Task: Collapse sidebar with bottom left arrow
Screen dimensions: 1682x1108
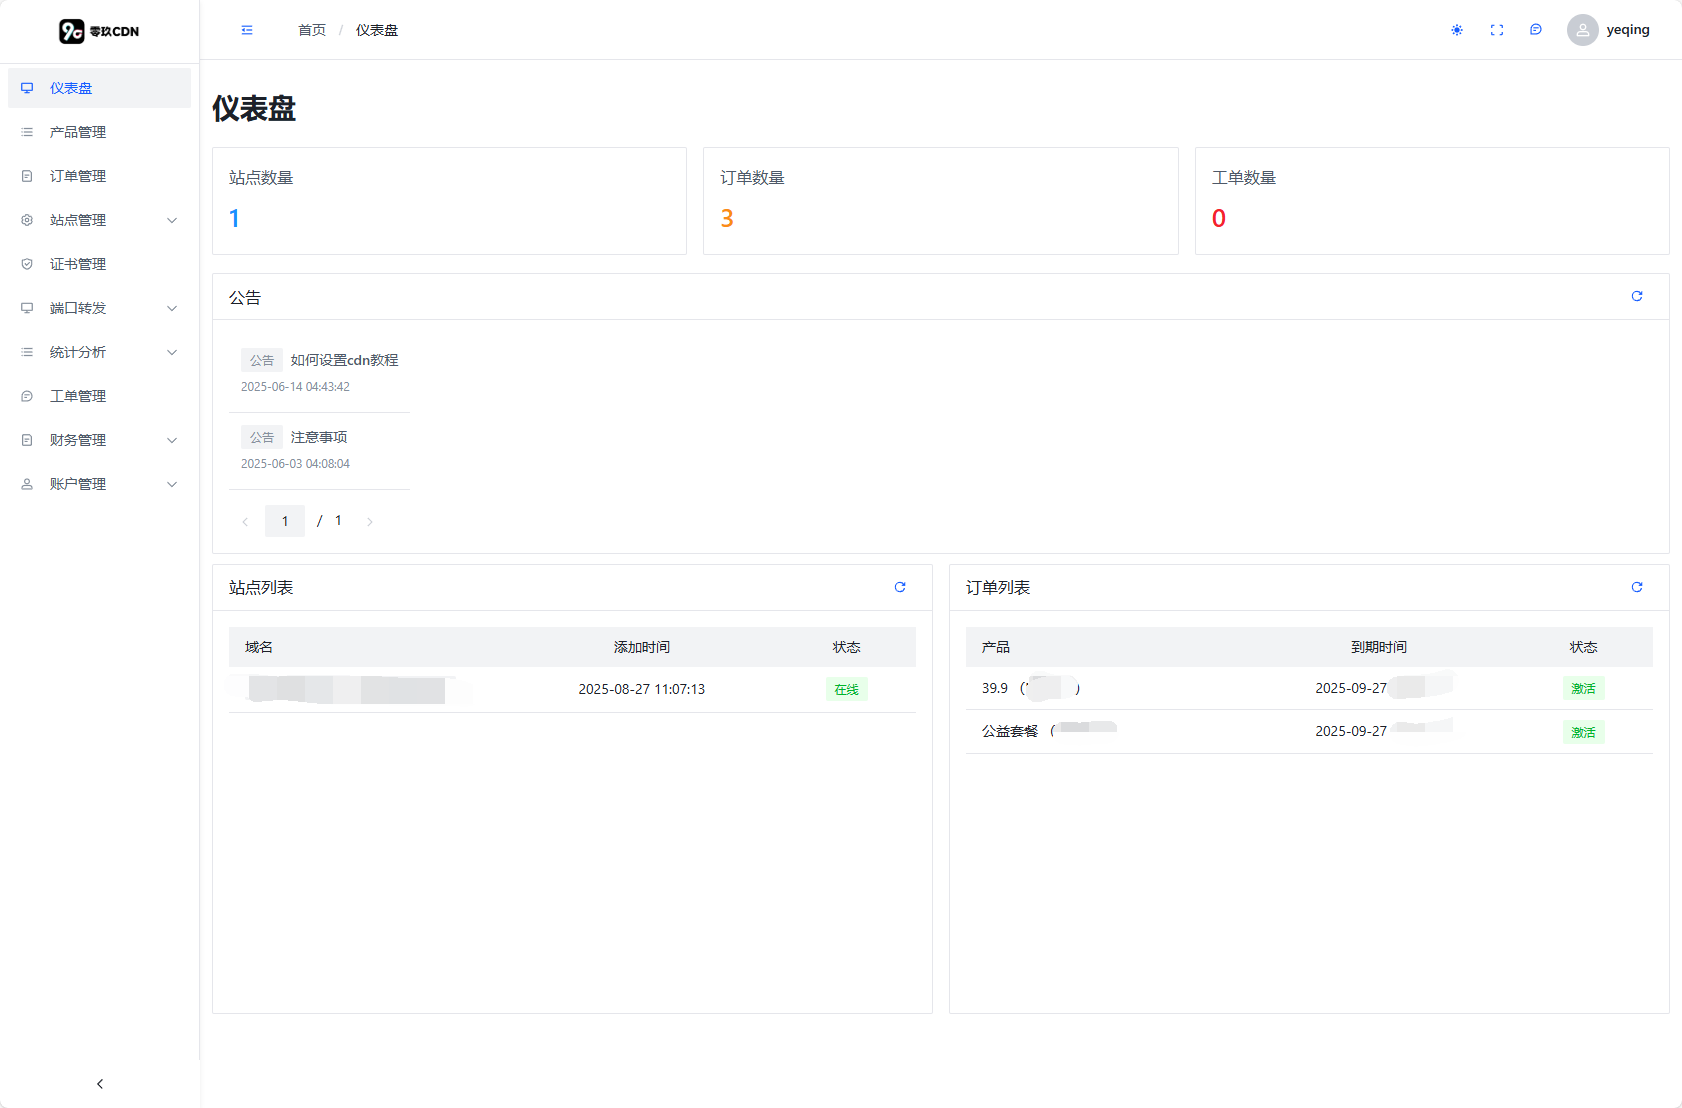Action: coord(100,1084)
